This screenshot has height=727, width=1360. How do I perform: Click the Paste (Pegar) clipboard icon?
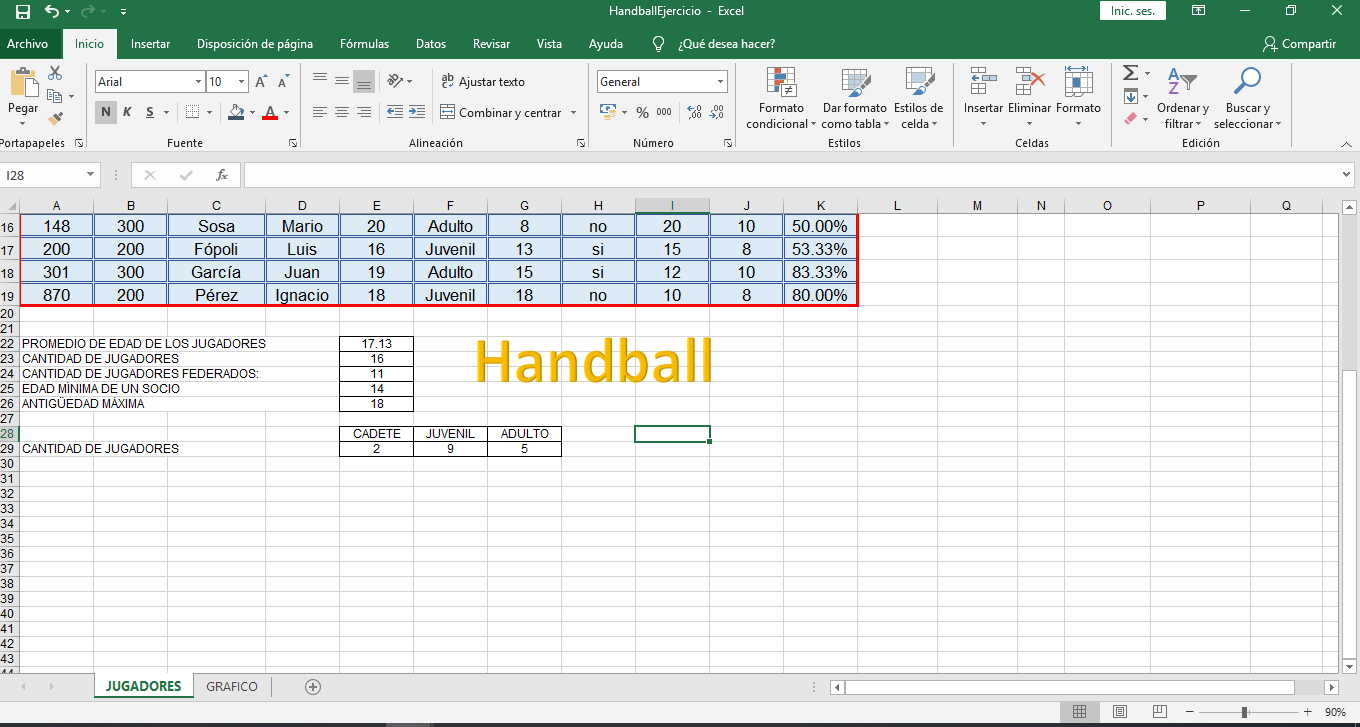click(x=23, y=82)
